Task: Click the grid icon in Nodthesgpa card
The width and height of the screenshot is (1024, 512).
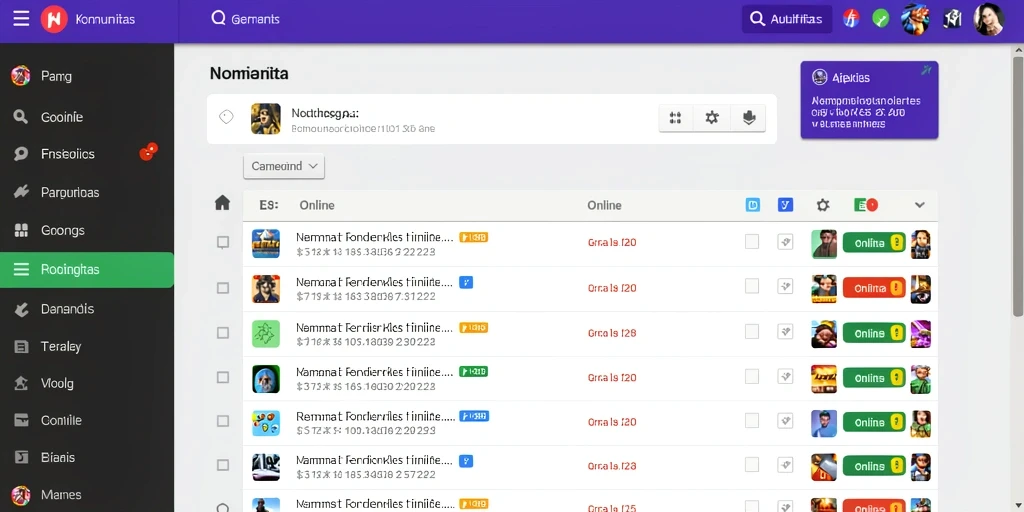Action: (675, 118)
